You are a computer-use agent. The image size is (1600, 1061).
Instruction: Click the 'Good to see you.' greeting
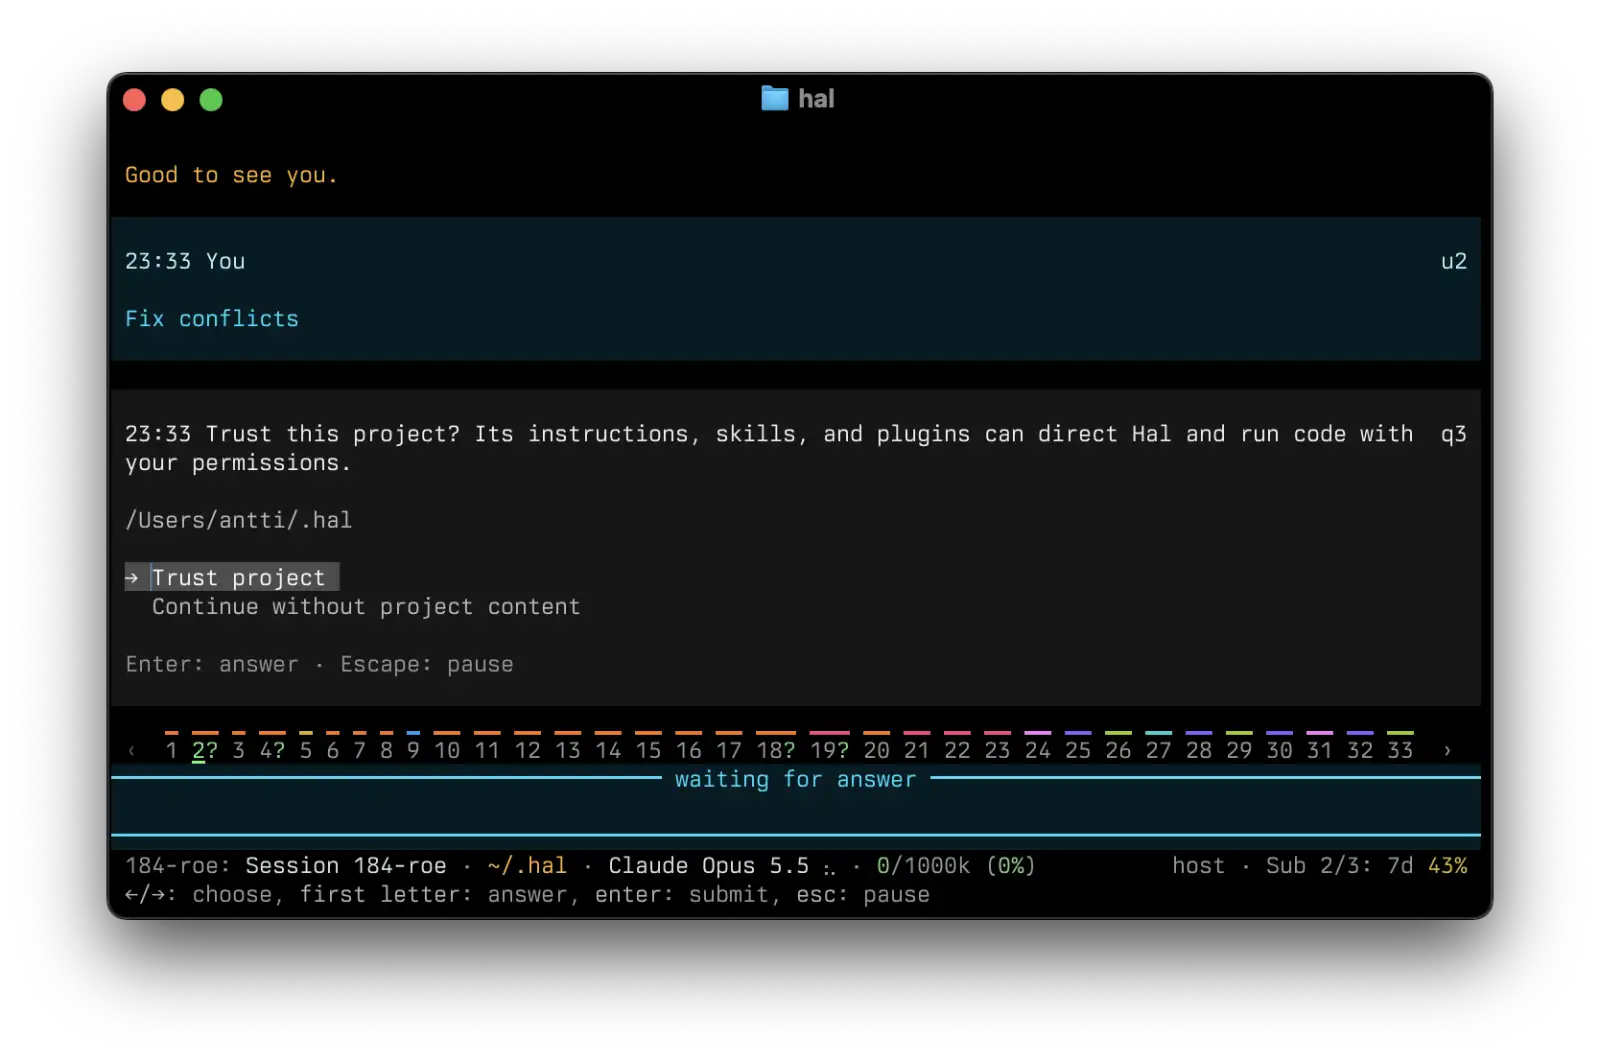pyautogui.click(x=231, y=176)
